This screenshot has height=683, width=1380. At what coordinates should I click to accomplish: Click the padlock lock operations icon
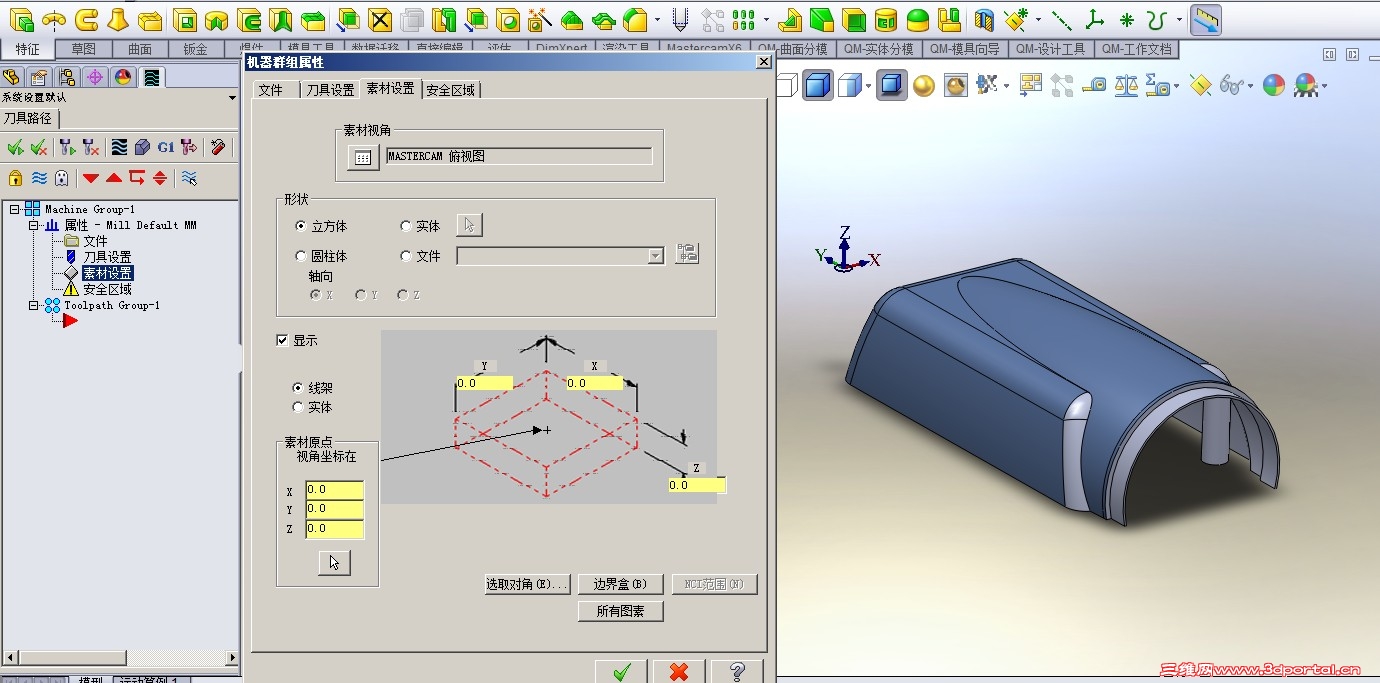click(15, 178)
